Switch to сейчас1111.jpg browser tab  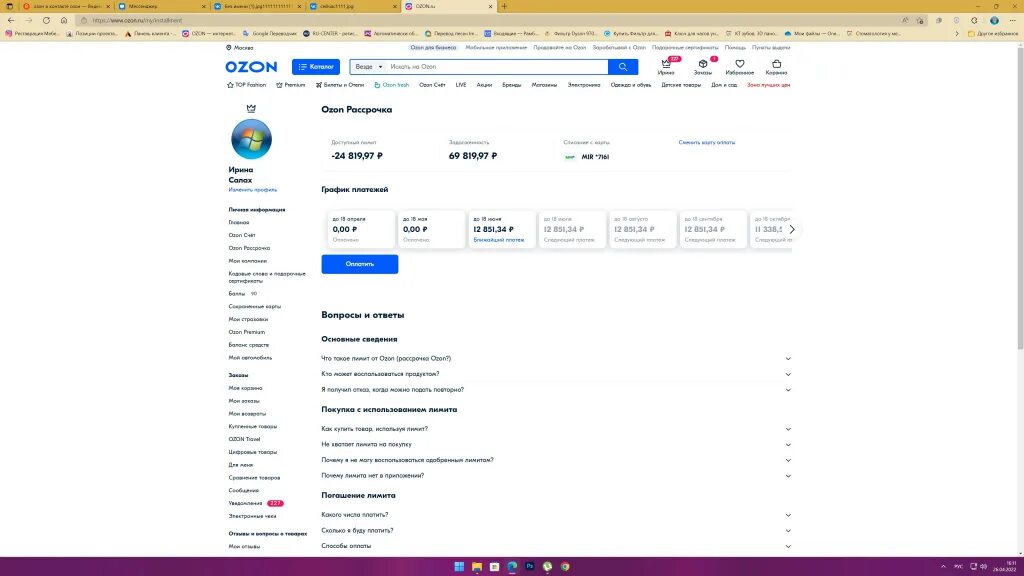pyautogui.click(x=353, y=6)
